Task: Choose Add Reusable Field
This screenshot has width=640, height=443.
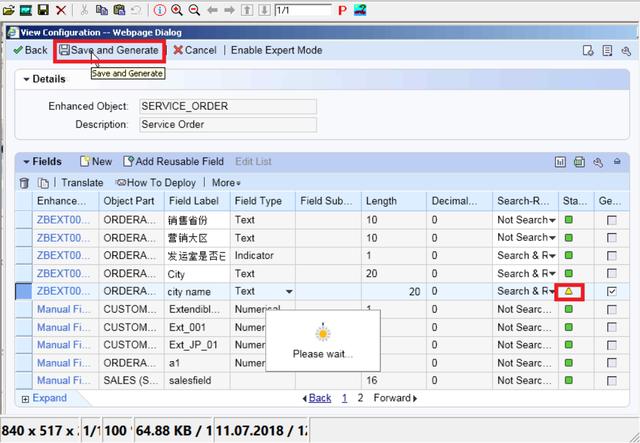Action: point(173,162)
